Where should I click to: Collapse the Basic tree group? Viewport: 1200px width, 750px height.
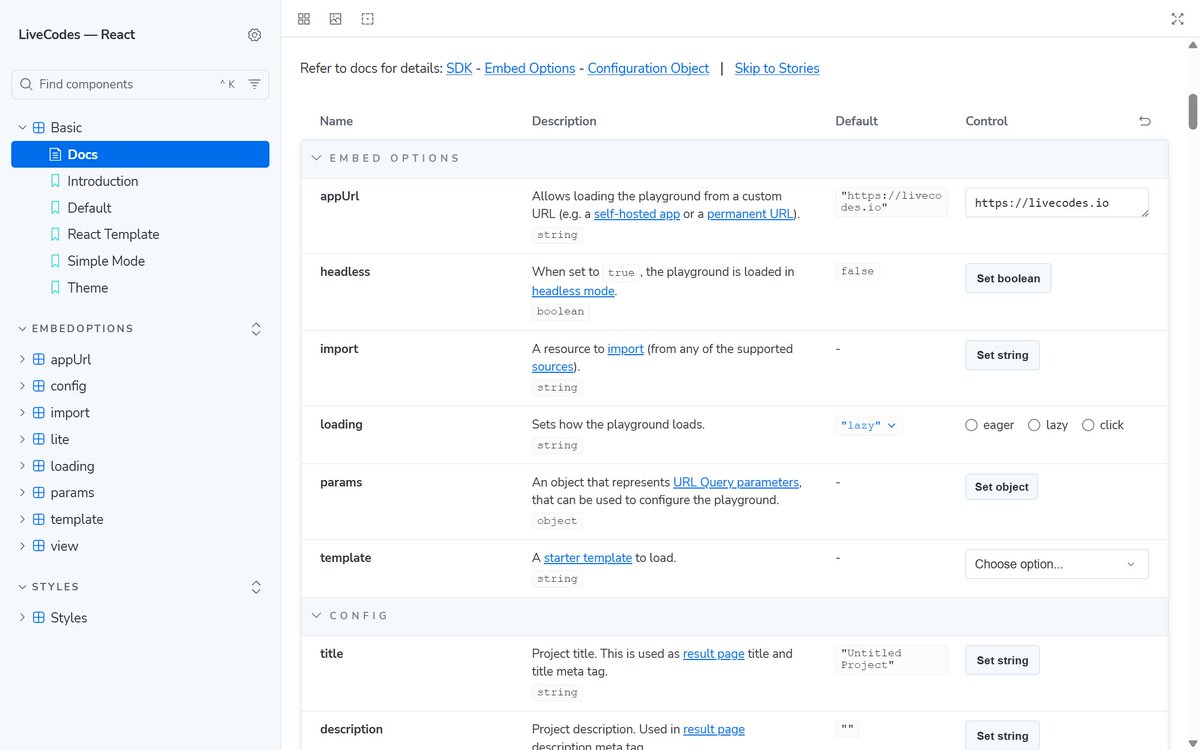coord(22,128)
